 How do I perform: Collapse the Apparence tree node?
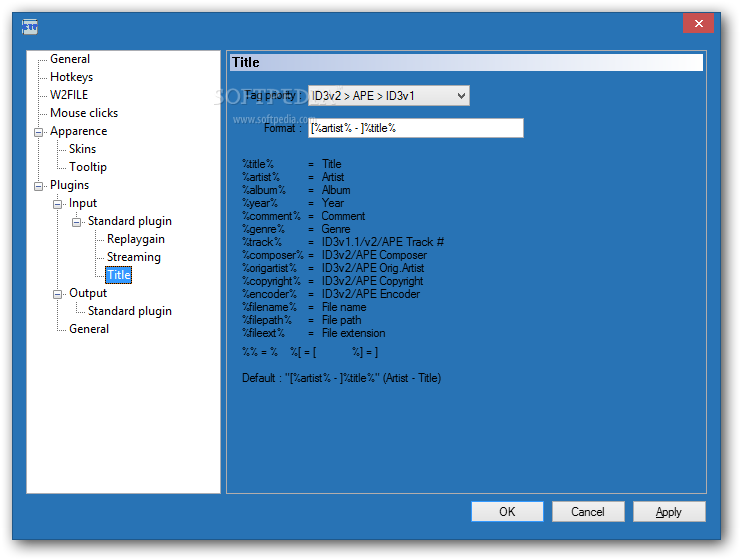[x=39, y=132]
